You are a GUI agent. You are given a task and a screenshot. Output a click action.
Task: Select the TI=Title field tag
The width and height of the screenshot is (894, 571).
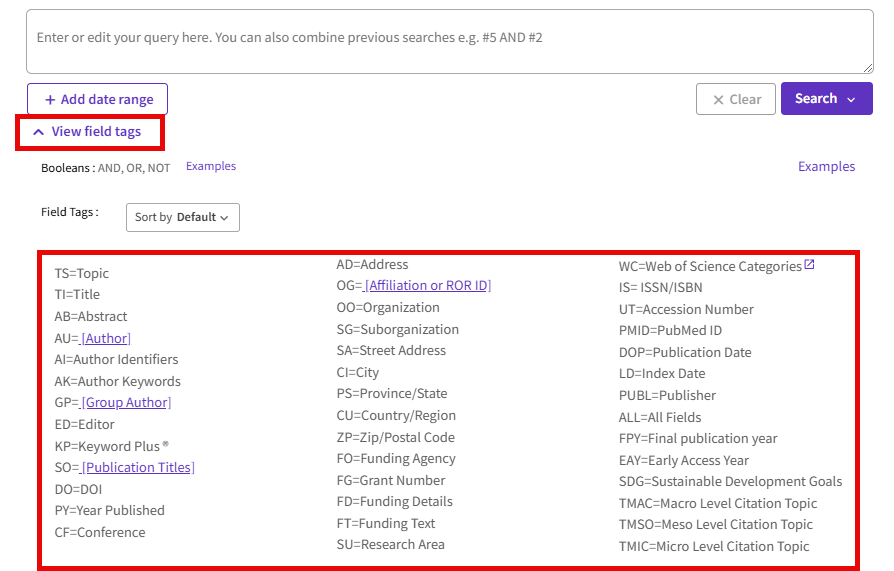(x=77, y=295)
